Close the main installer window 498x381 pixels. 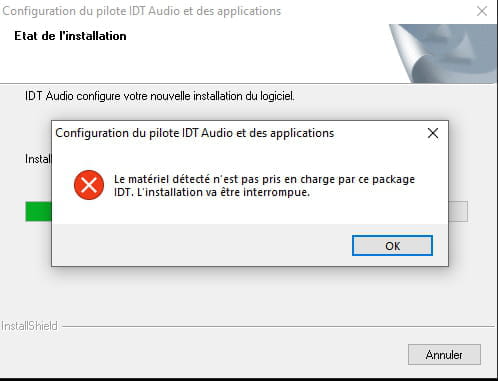point(482,11)
